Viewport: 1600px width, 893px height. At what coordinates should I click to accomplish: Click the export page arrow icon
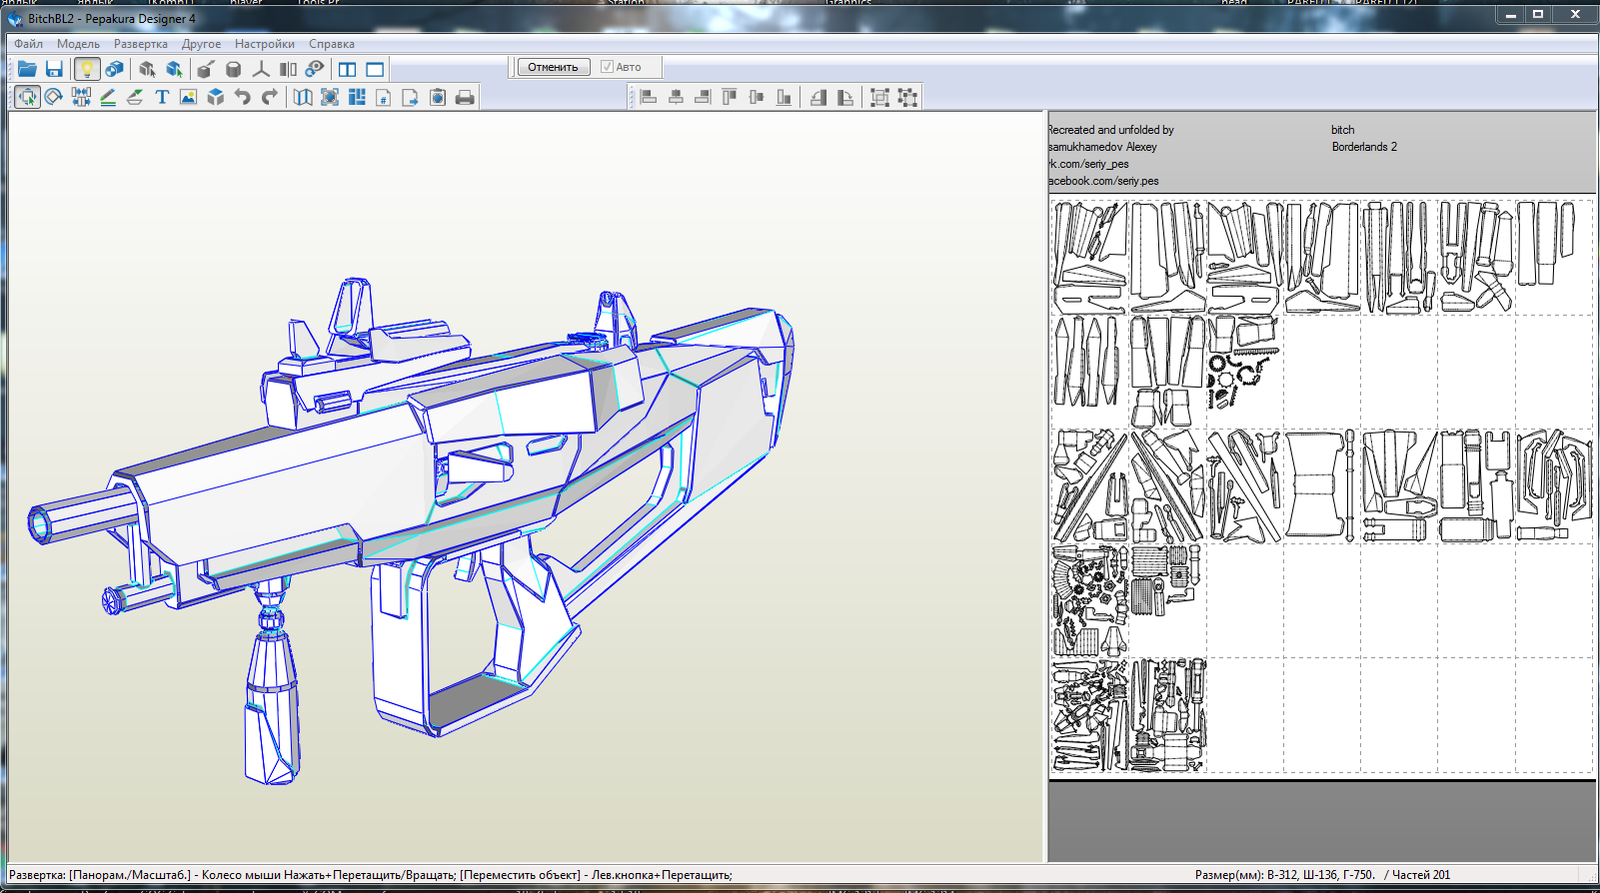point(410,97)
